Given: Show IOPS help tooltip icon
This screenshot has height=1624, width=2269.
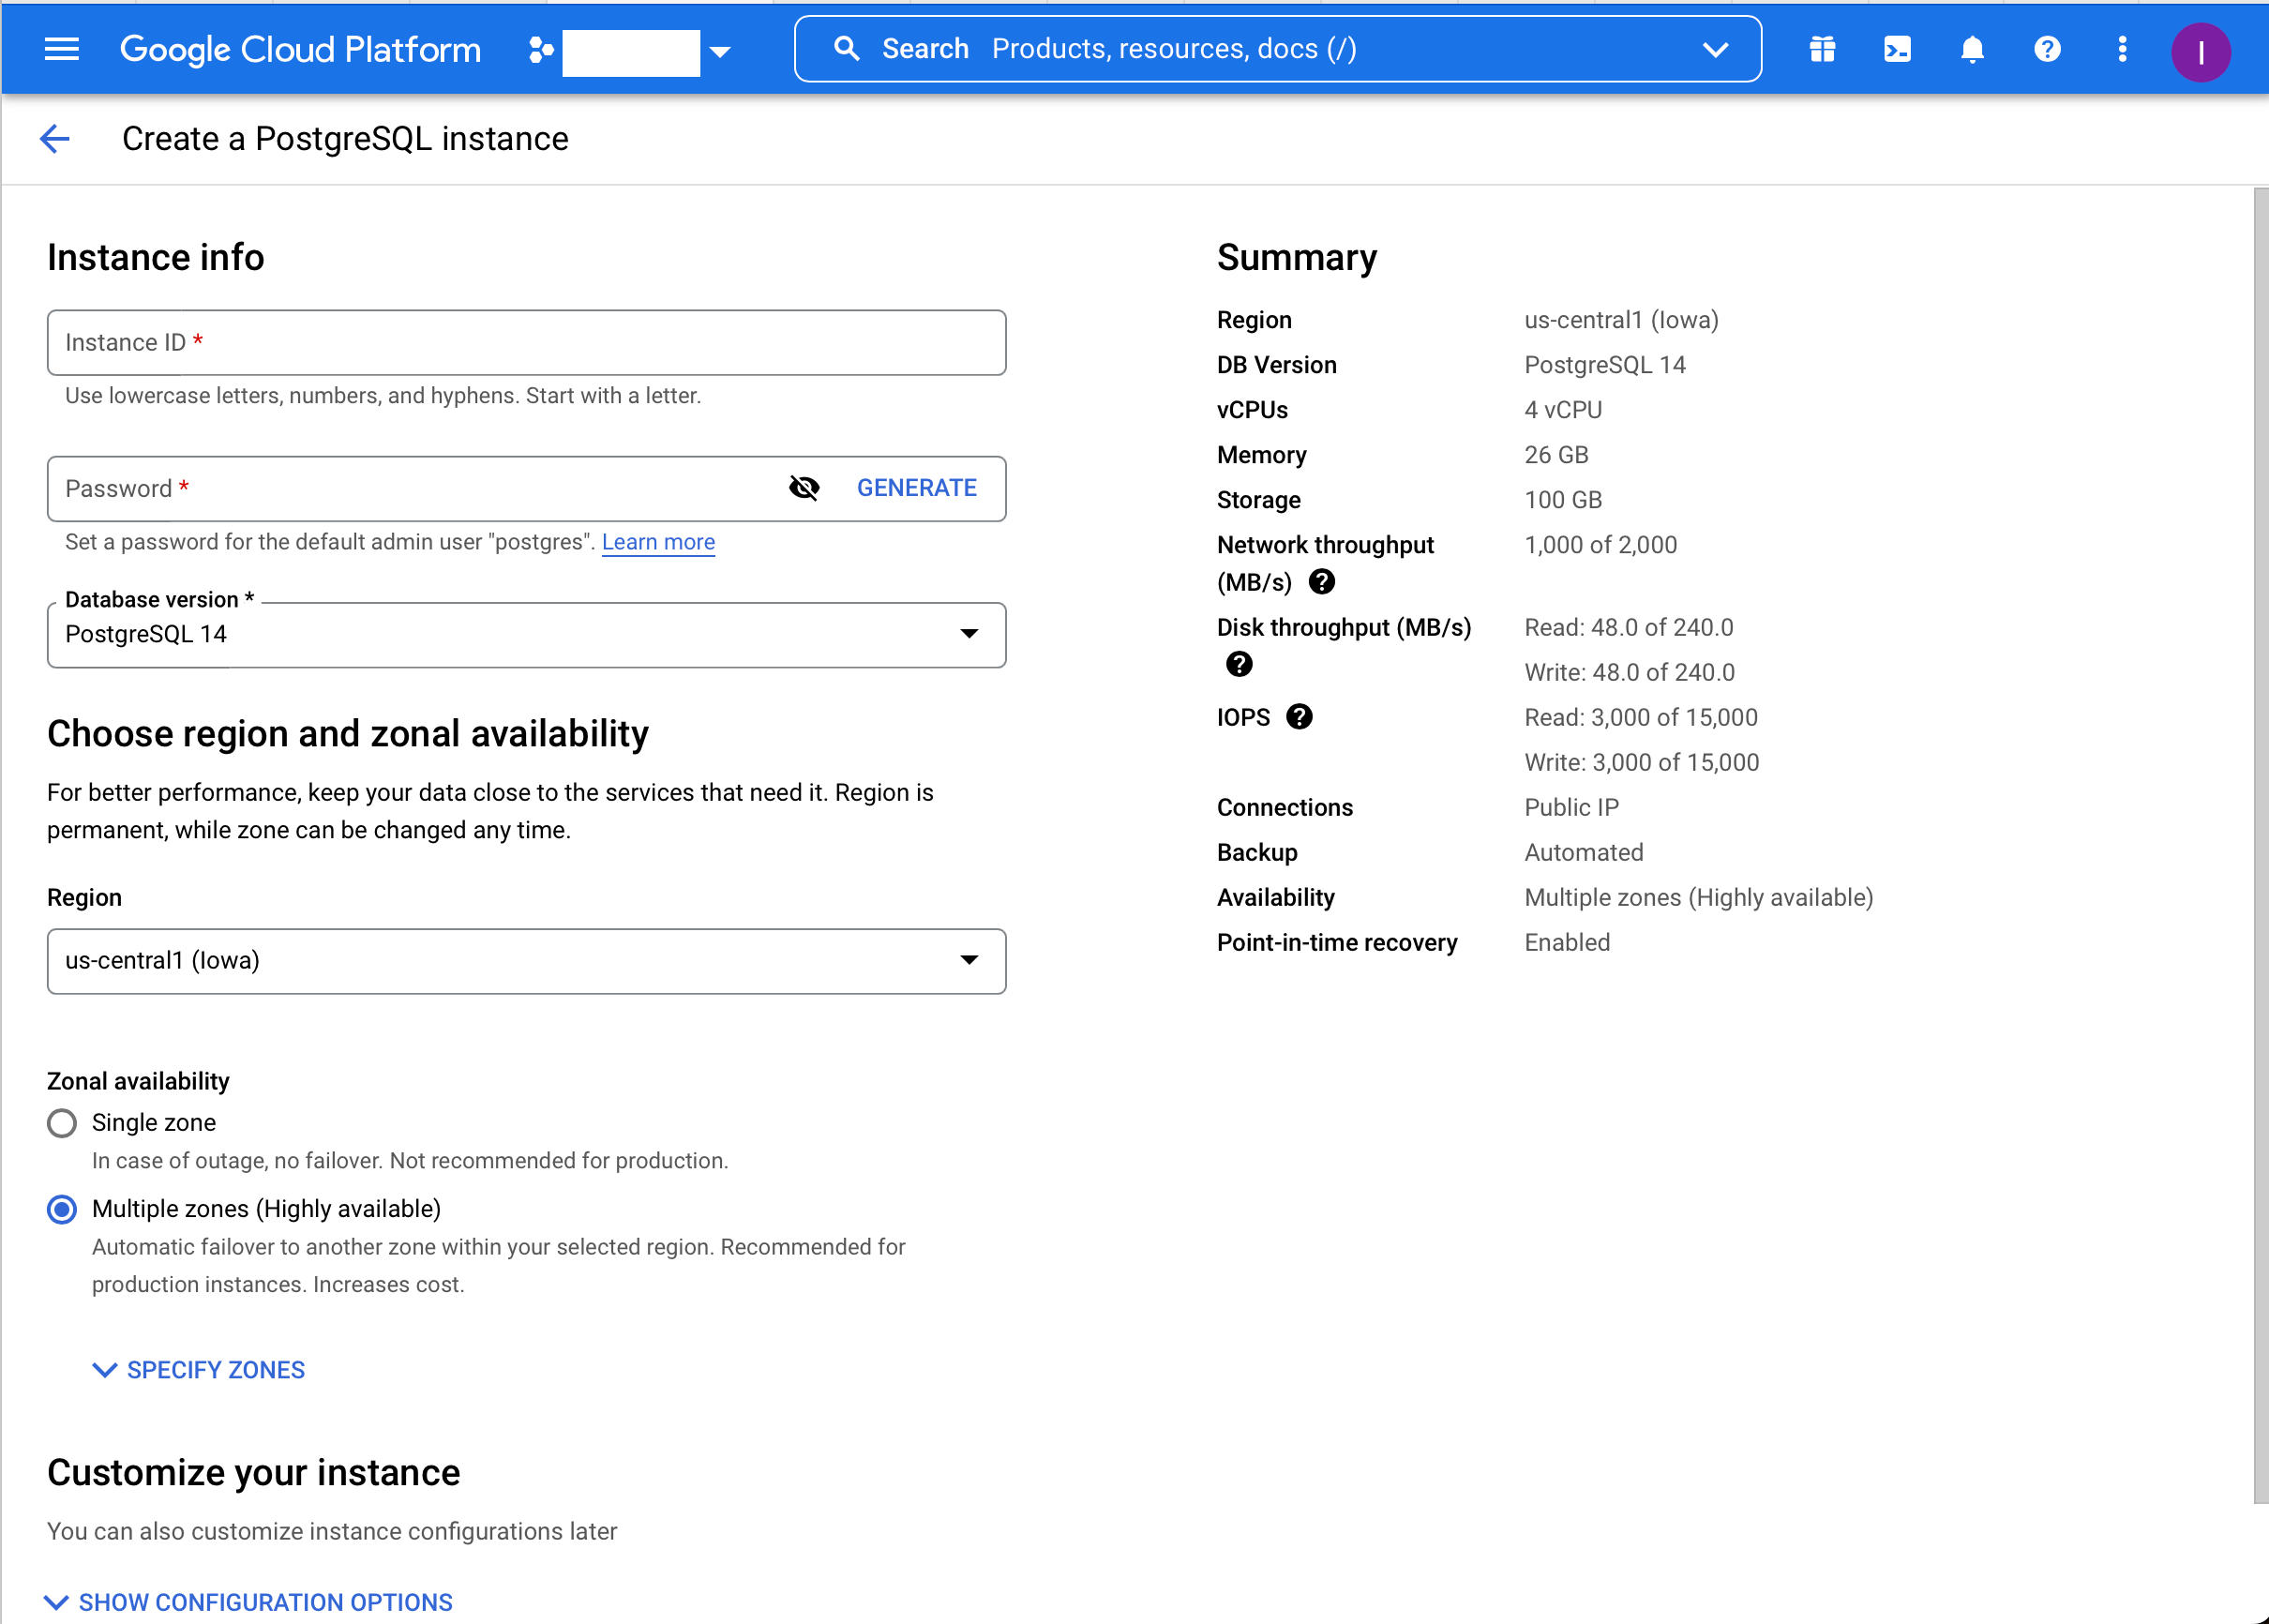Looking at the screenshot, I should (x=1299, y=717).
